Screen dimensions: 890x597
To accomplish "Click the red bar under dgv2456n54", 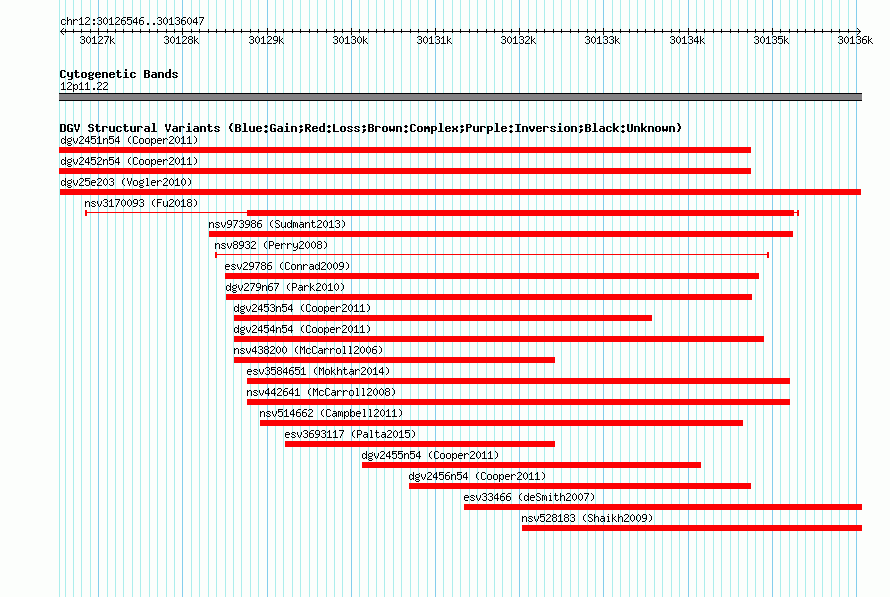I will pyautogui.click(x=580, y=486).
